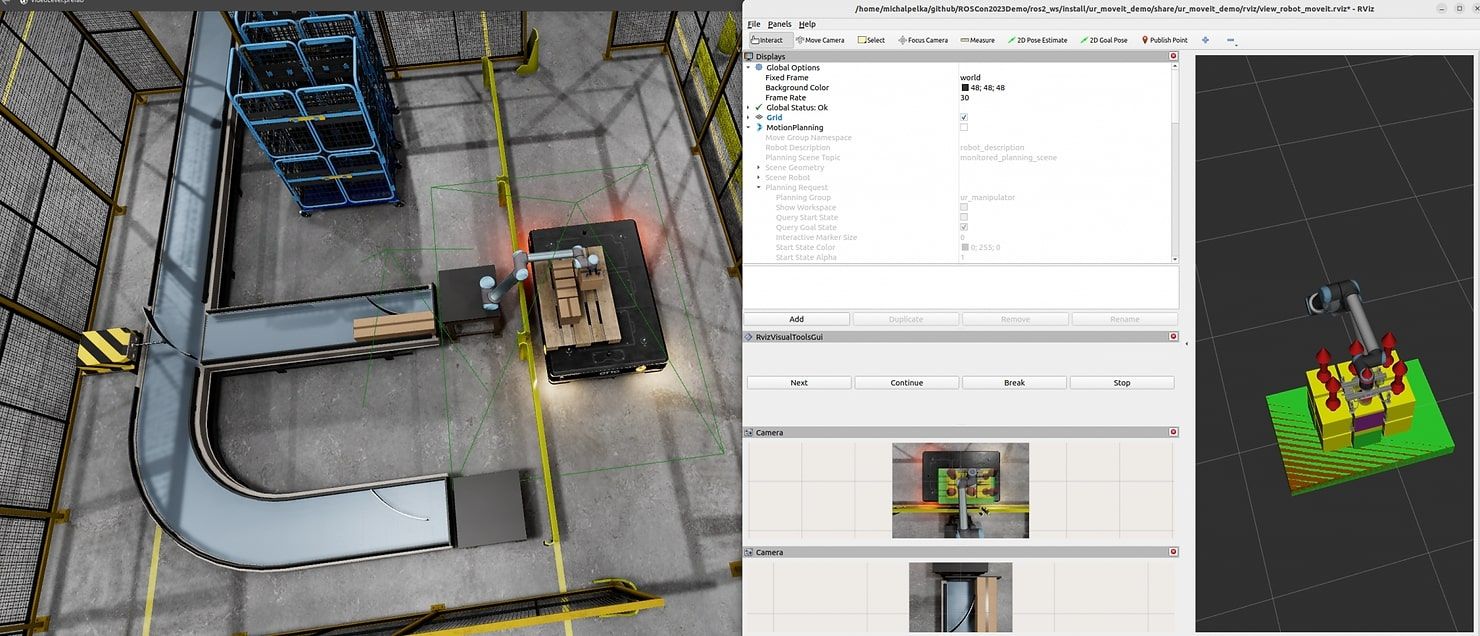Click the Duplicate display button
The height and width of the screenshot is (636, 1480).
point(906,319)
